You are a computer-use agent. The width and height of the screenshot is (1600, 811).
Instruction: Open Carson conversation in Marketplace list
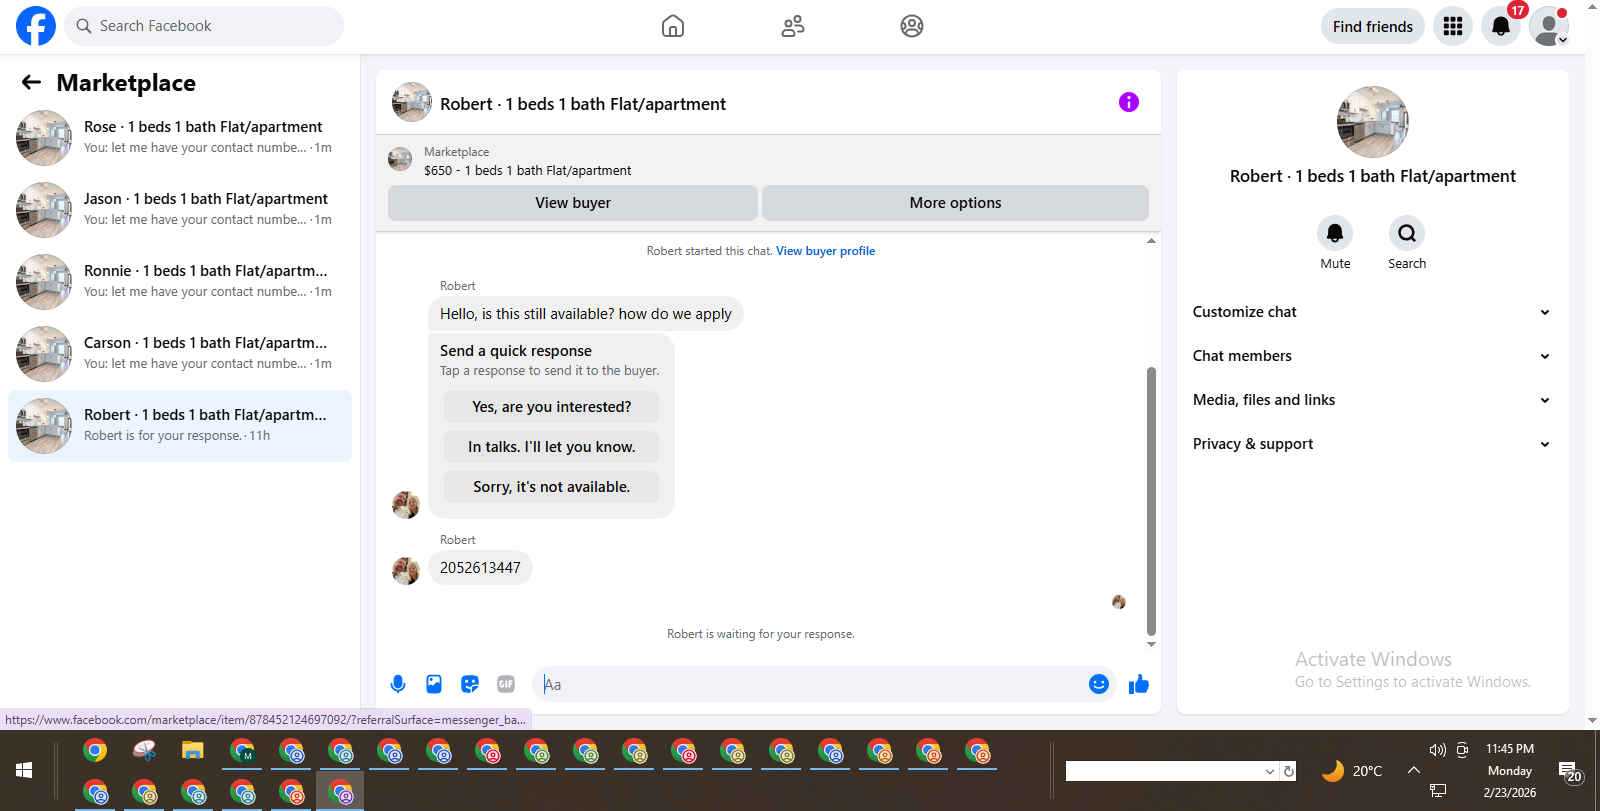pos(180,354)
